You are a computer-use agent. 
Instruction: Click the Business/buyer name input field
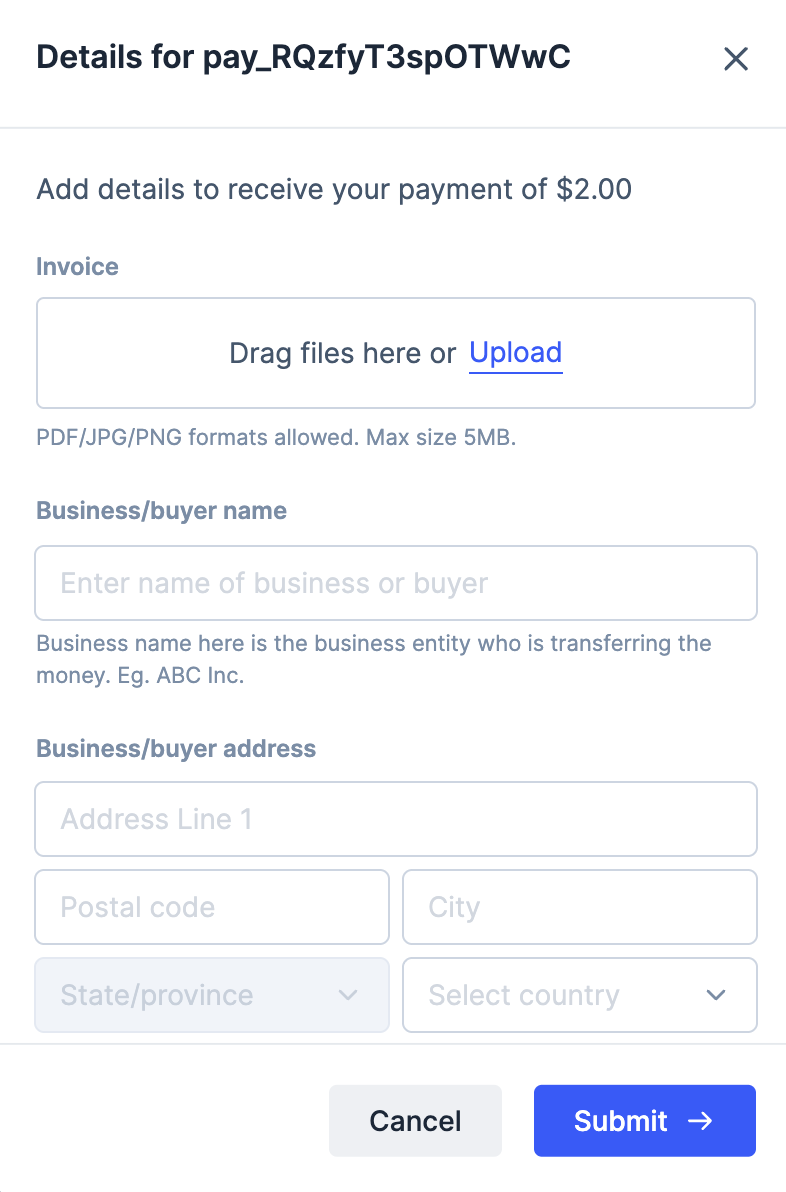tap(396, 582)
